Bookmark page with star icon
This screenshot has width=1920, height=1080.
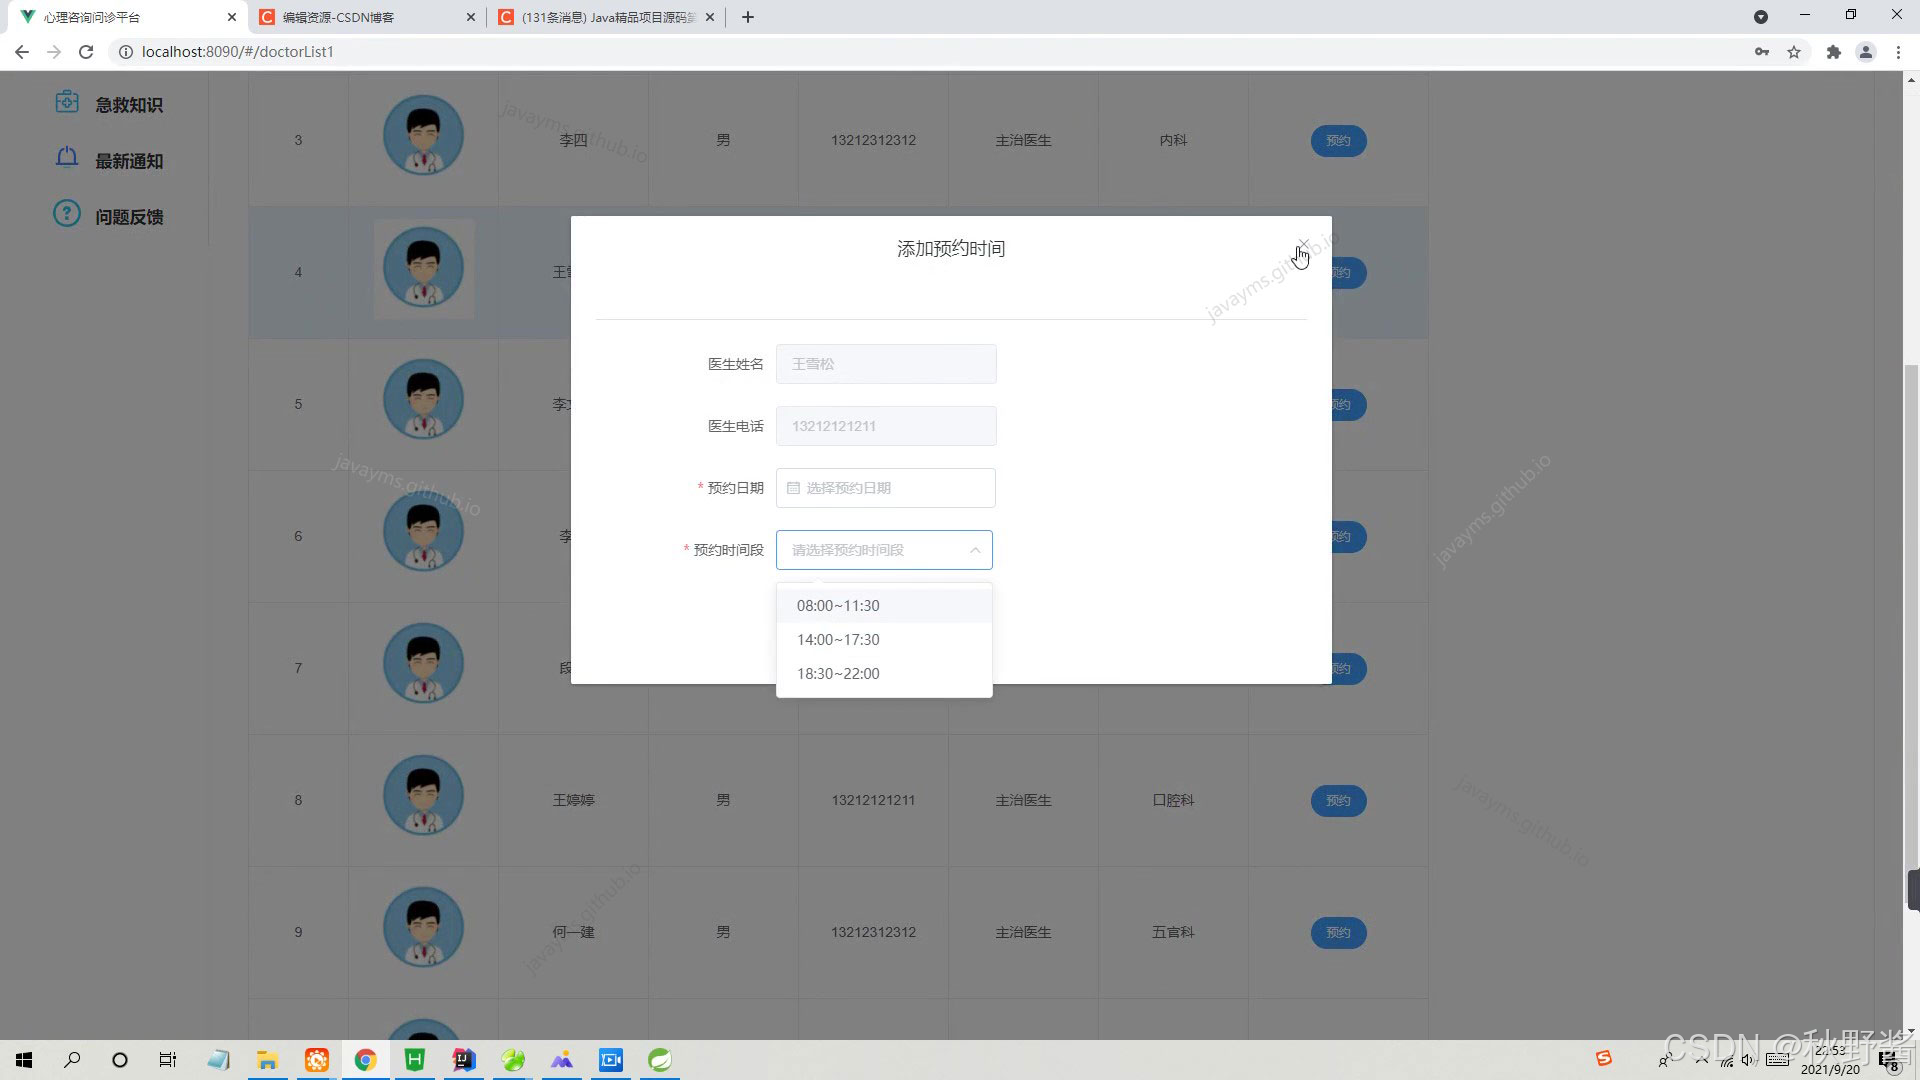click(x=1794, y=52)
